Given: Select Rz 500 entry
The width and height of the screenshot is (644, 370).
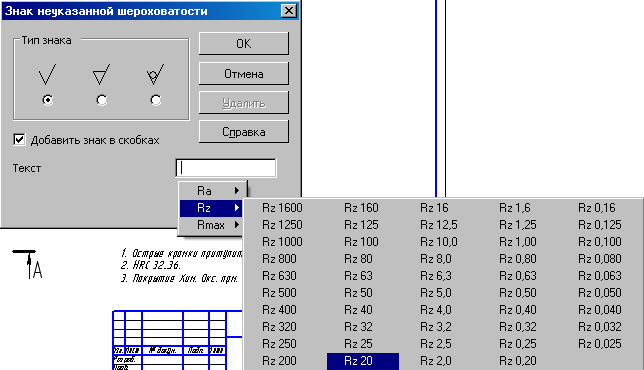Looking at the screenshot, I should coord(279,293).
